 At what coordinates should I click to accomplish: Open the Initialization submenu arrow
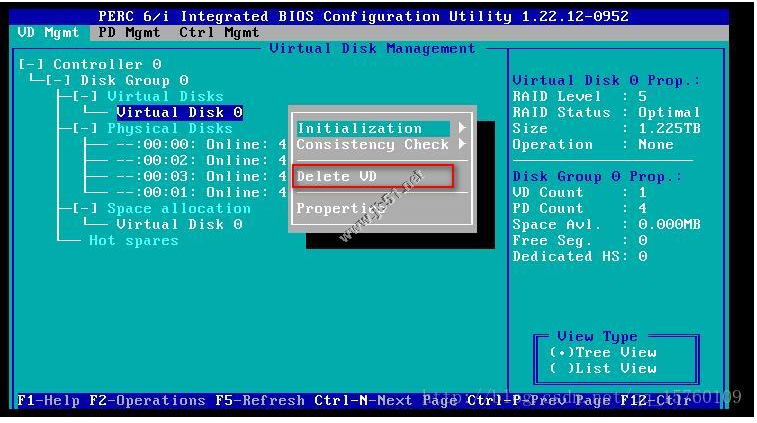[462, 128]
